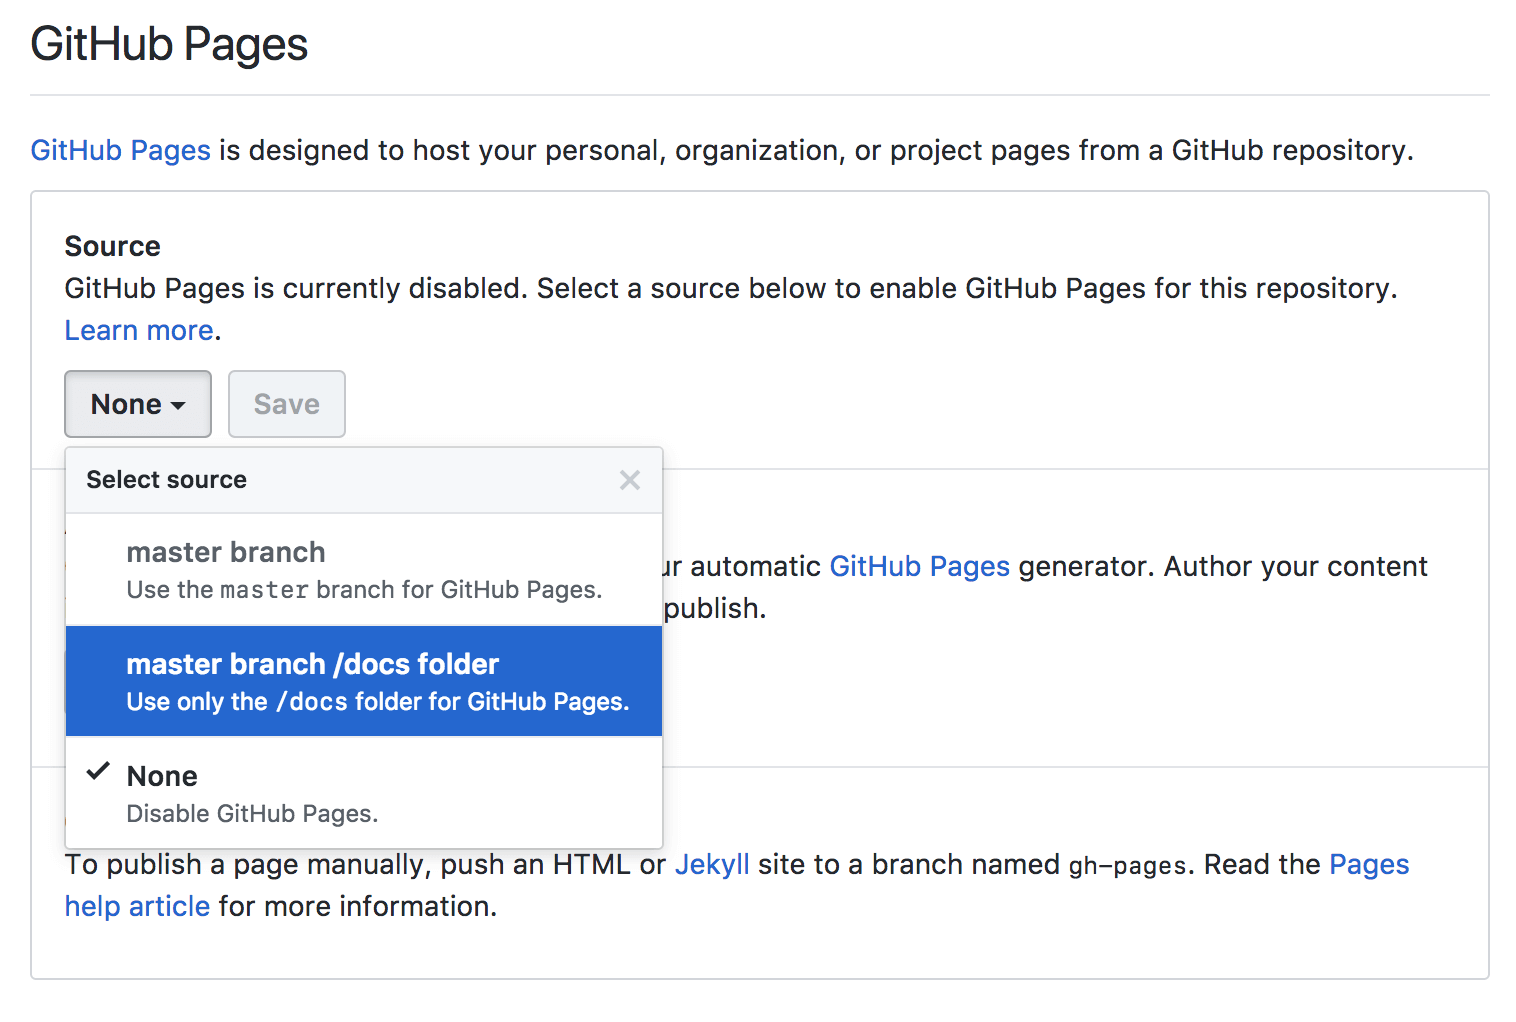The width and height of the screenshot is (1516, 1022).
Task: Click the Select source popup header
Action: (x=364, y=480)
